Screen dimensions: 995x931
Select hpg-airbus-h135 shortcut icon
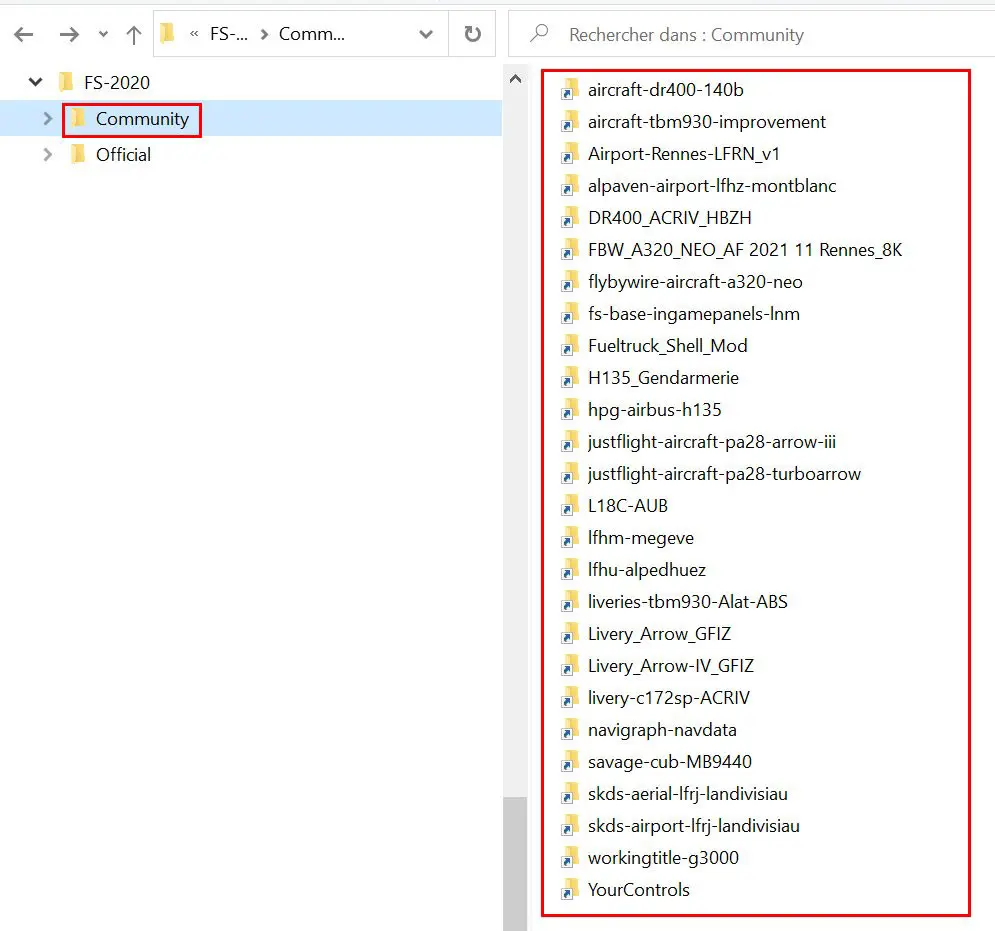(x=569, y=409)
